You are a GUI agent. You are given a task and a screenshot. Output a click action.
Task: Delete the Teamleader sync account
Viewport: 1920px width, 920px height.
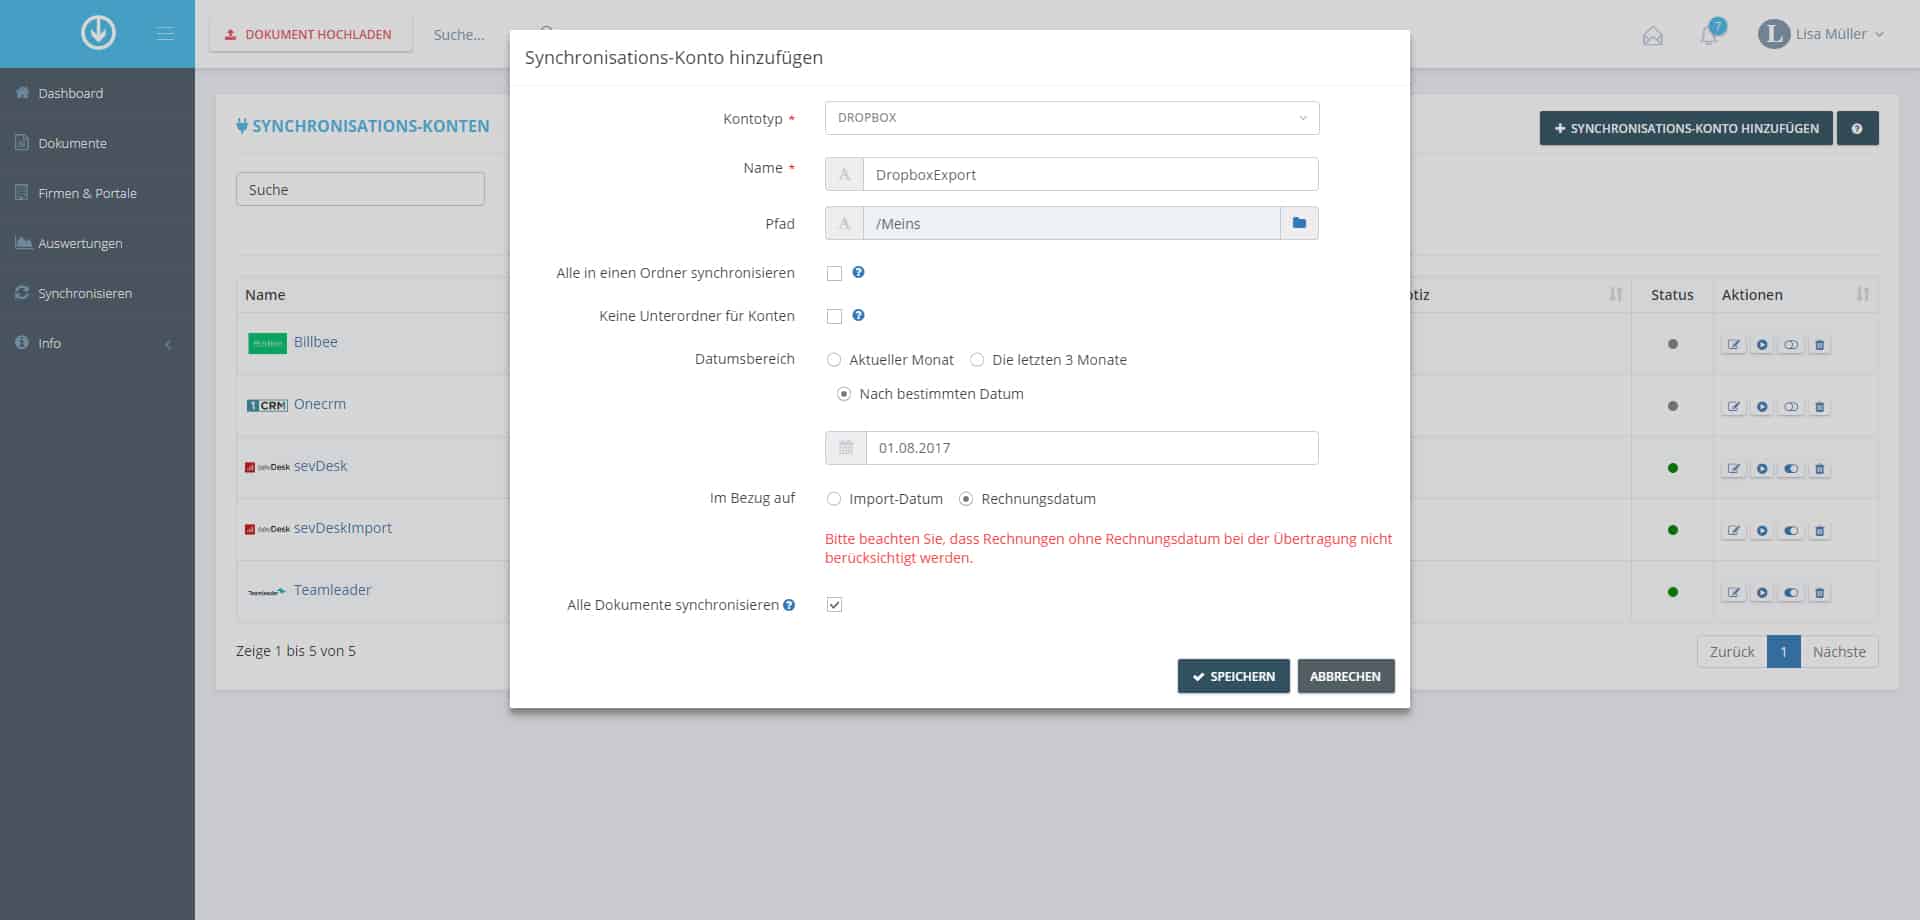[x=1819, y=593]
